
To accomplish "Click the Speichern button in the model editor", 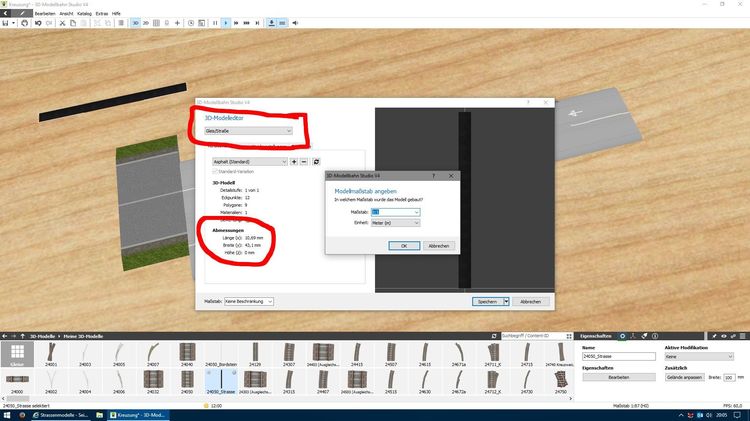I will click(x=487, y=301).
